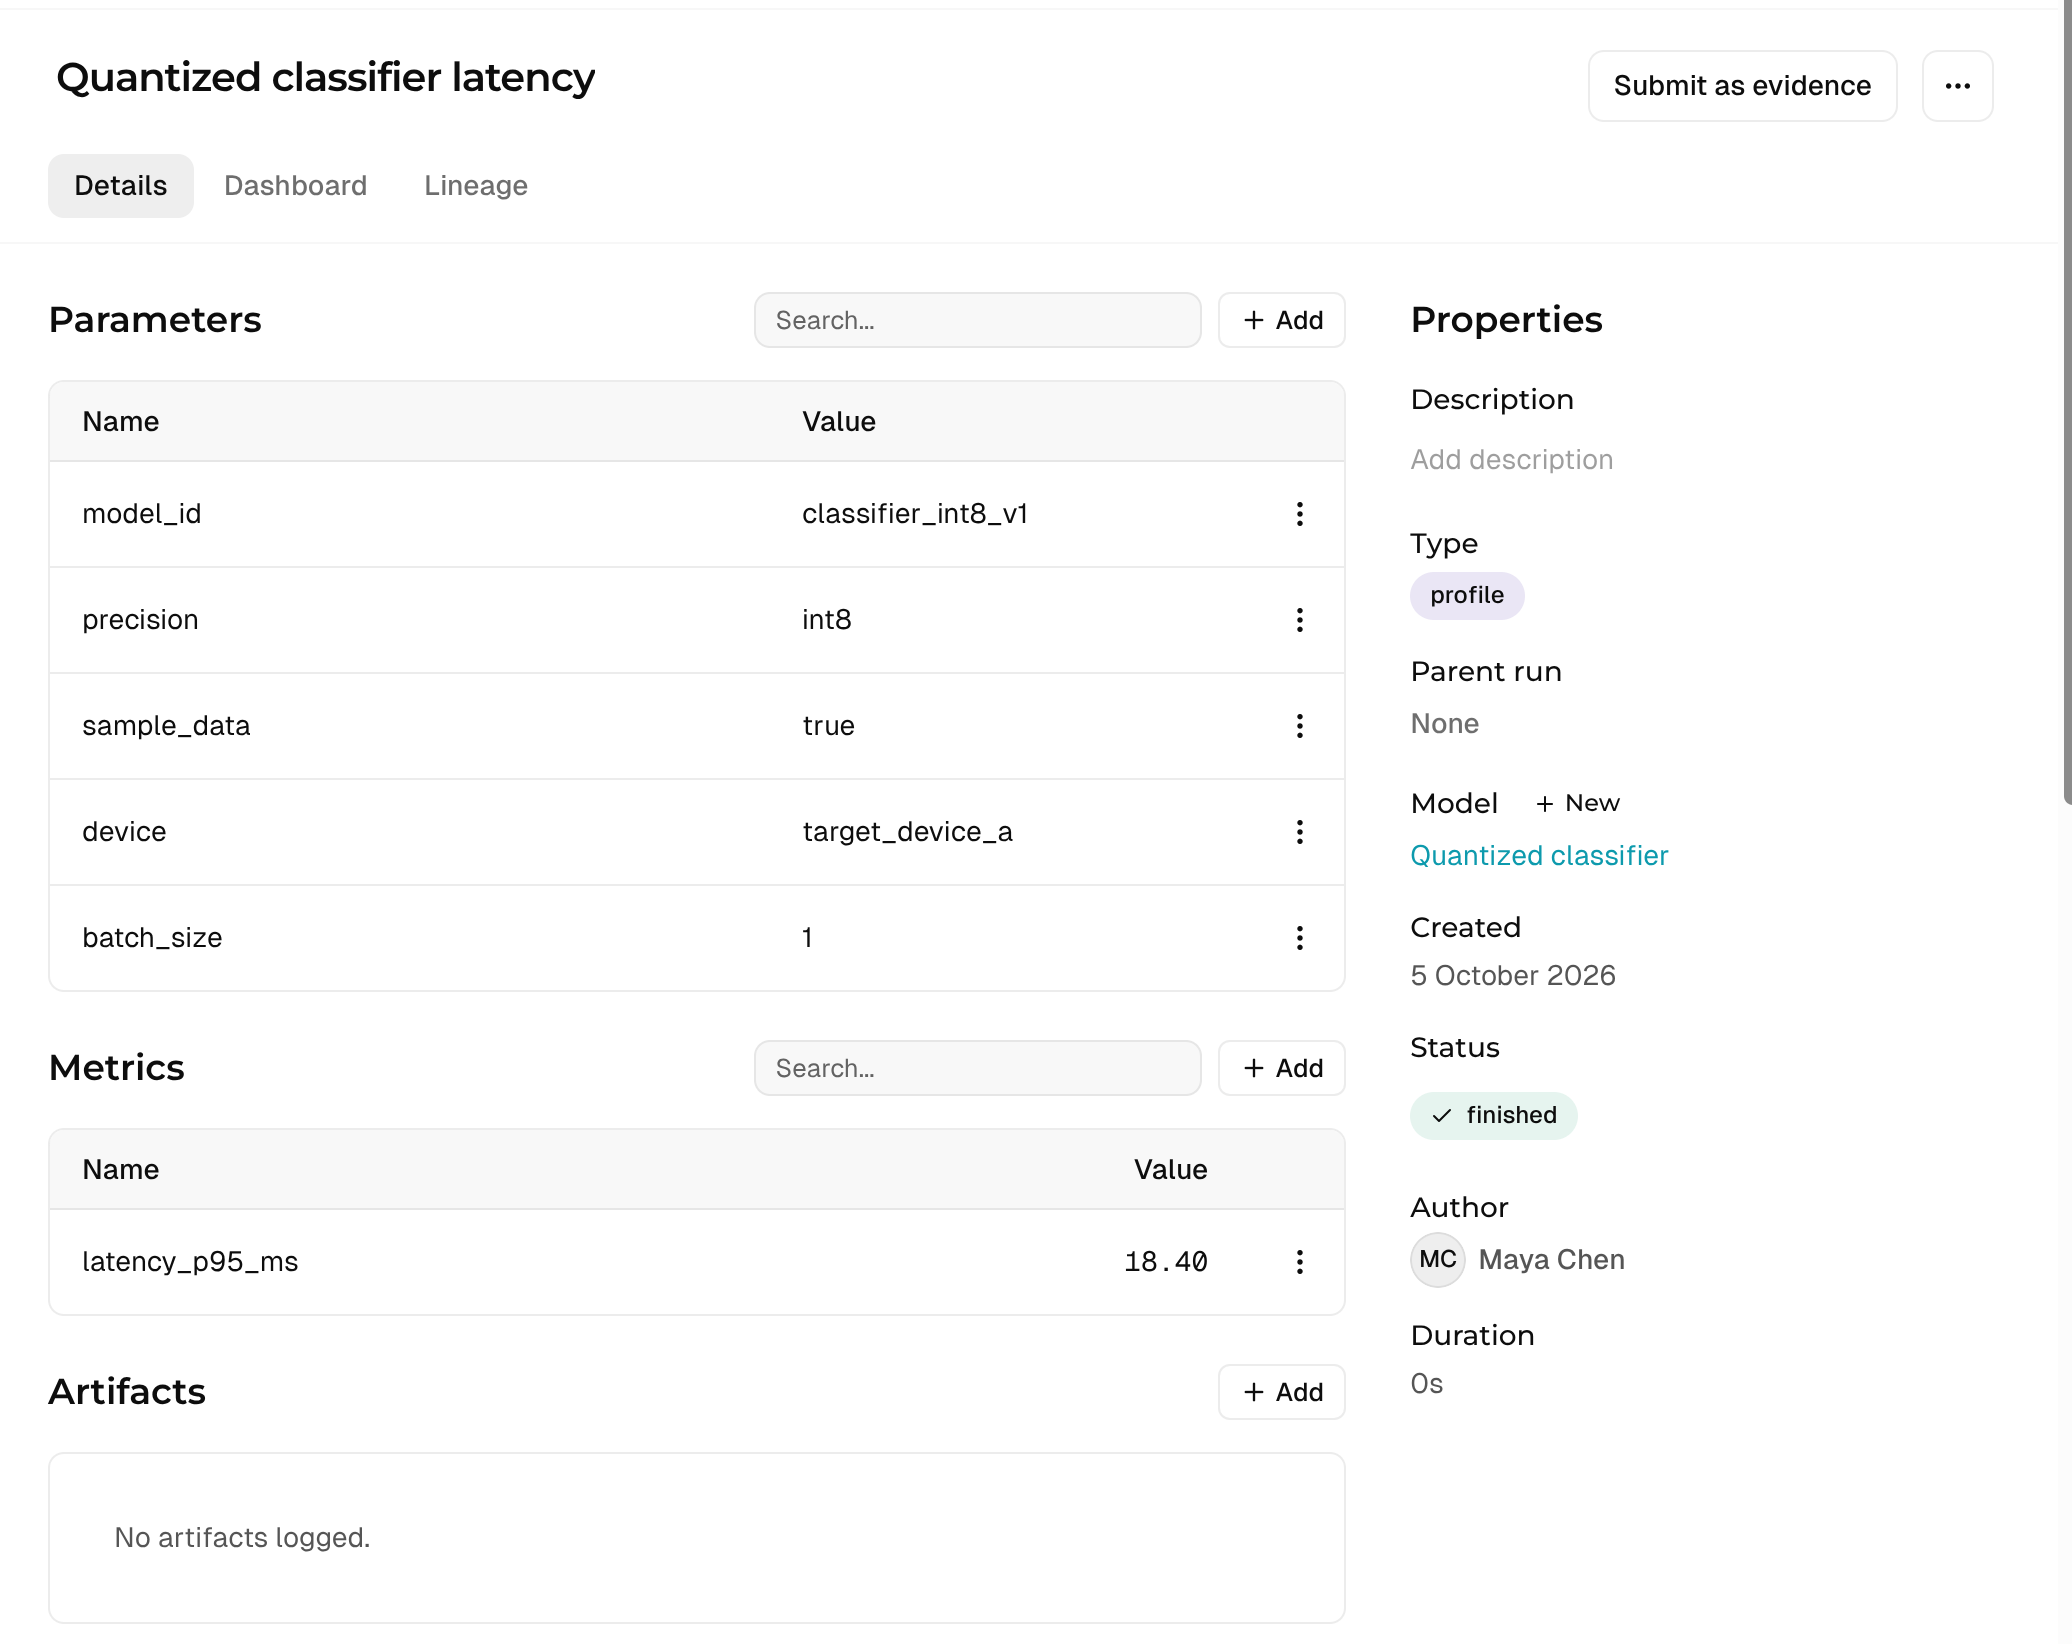Viewport: 2072px width, 1644px height.
Task: Switch to the Lineage tab
Action: [x=476, y=186]
